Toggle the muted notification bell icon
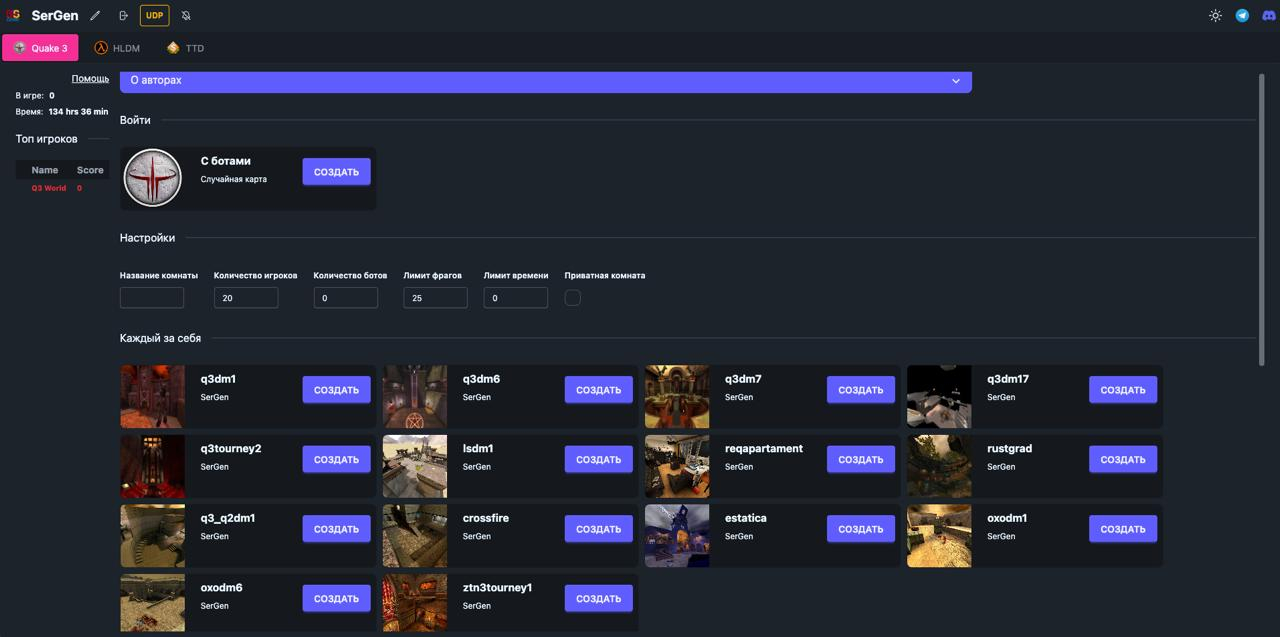Viewport: 1280px width, 637px height. click(x=186, y=16)
